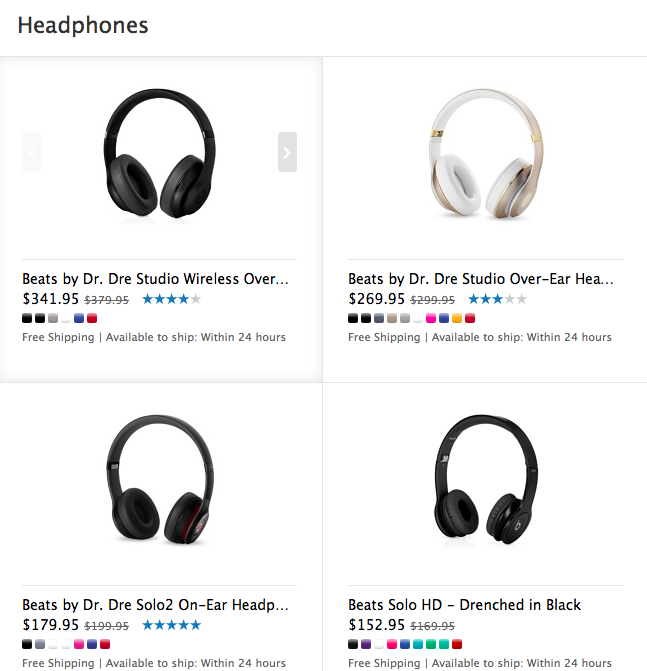The height and width of the screenshot is (671, 647).
Task: Open Beats by Dr. Dre Studio Wireless title link
Action: tap(155, 279)
